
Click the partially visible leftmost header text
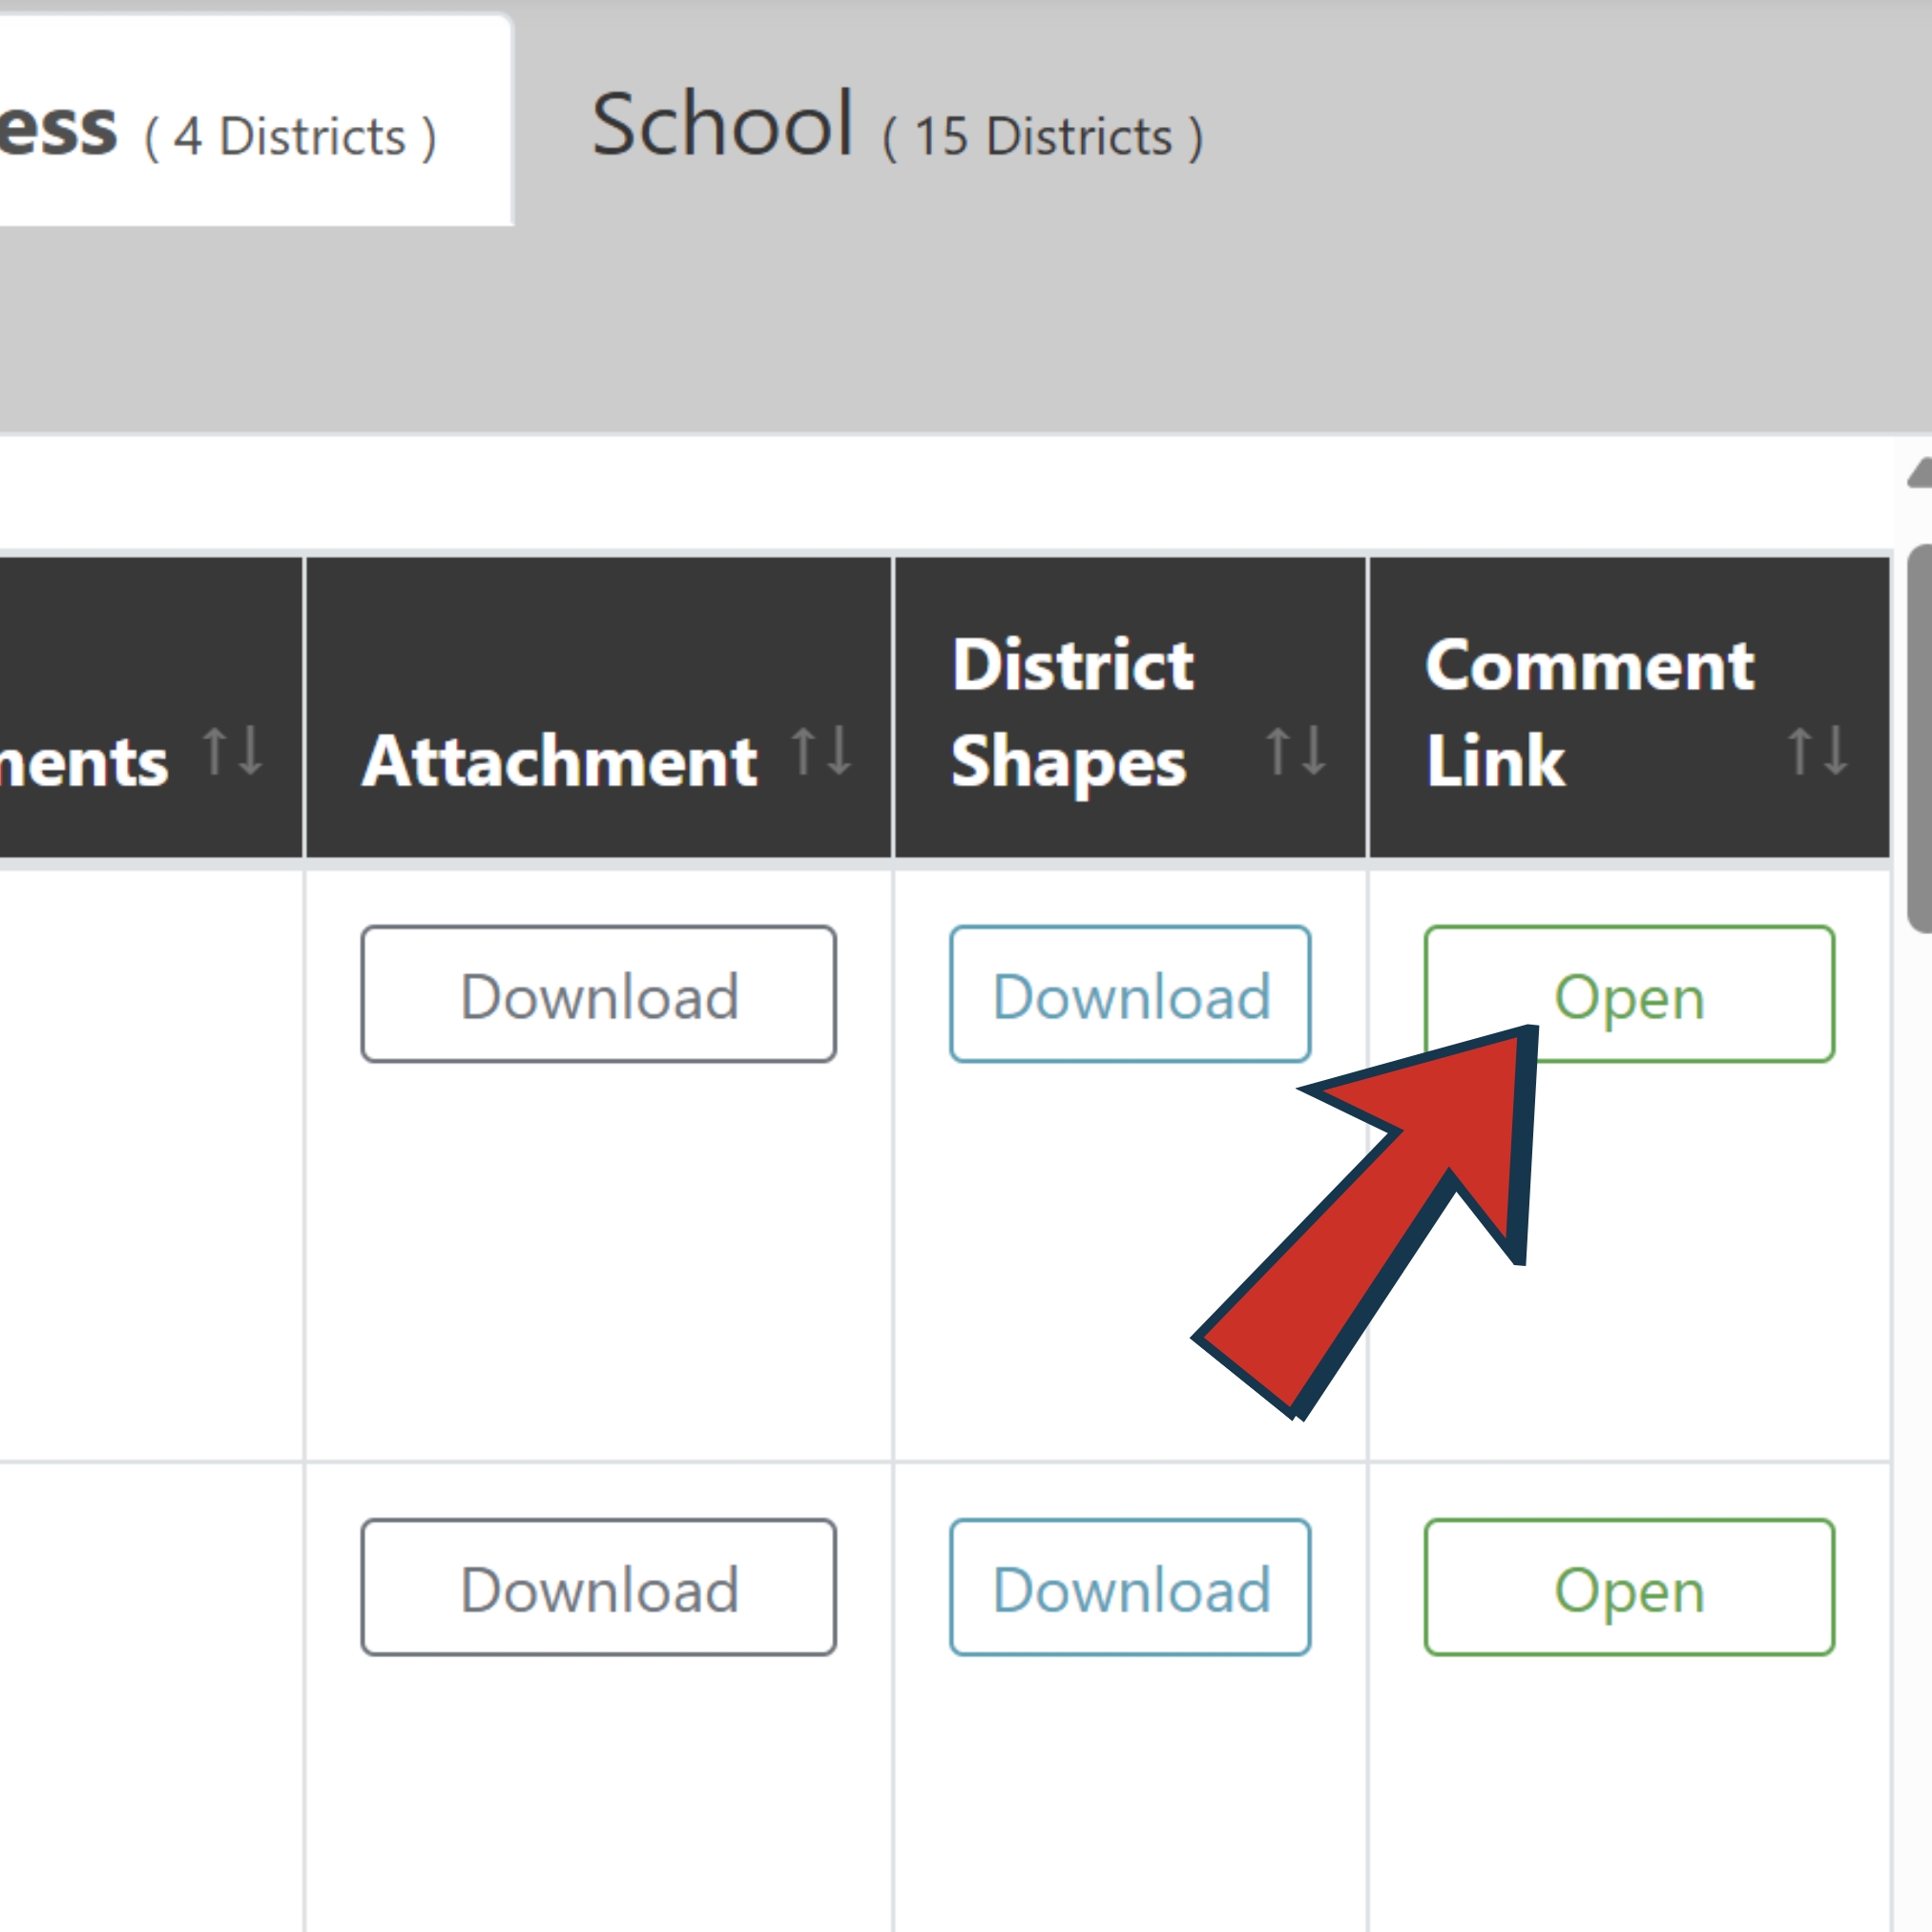point(85,763)
